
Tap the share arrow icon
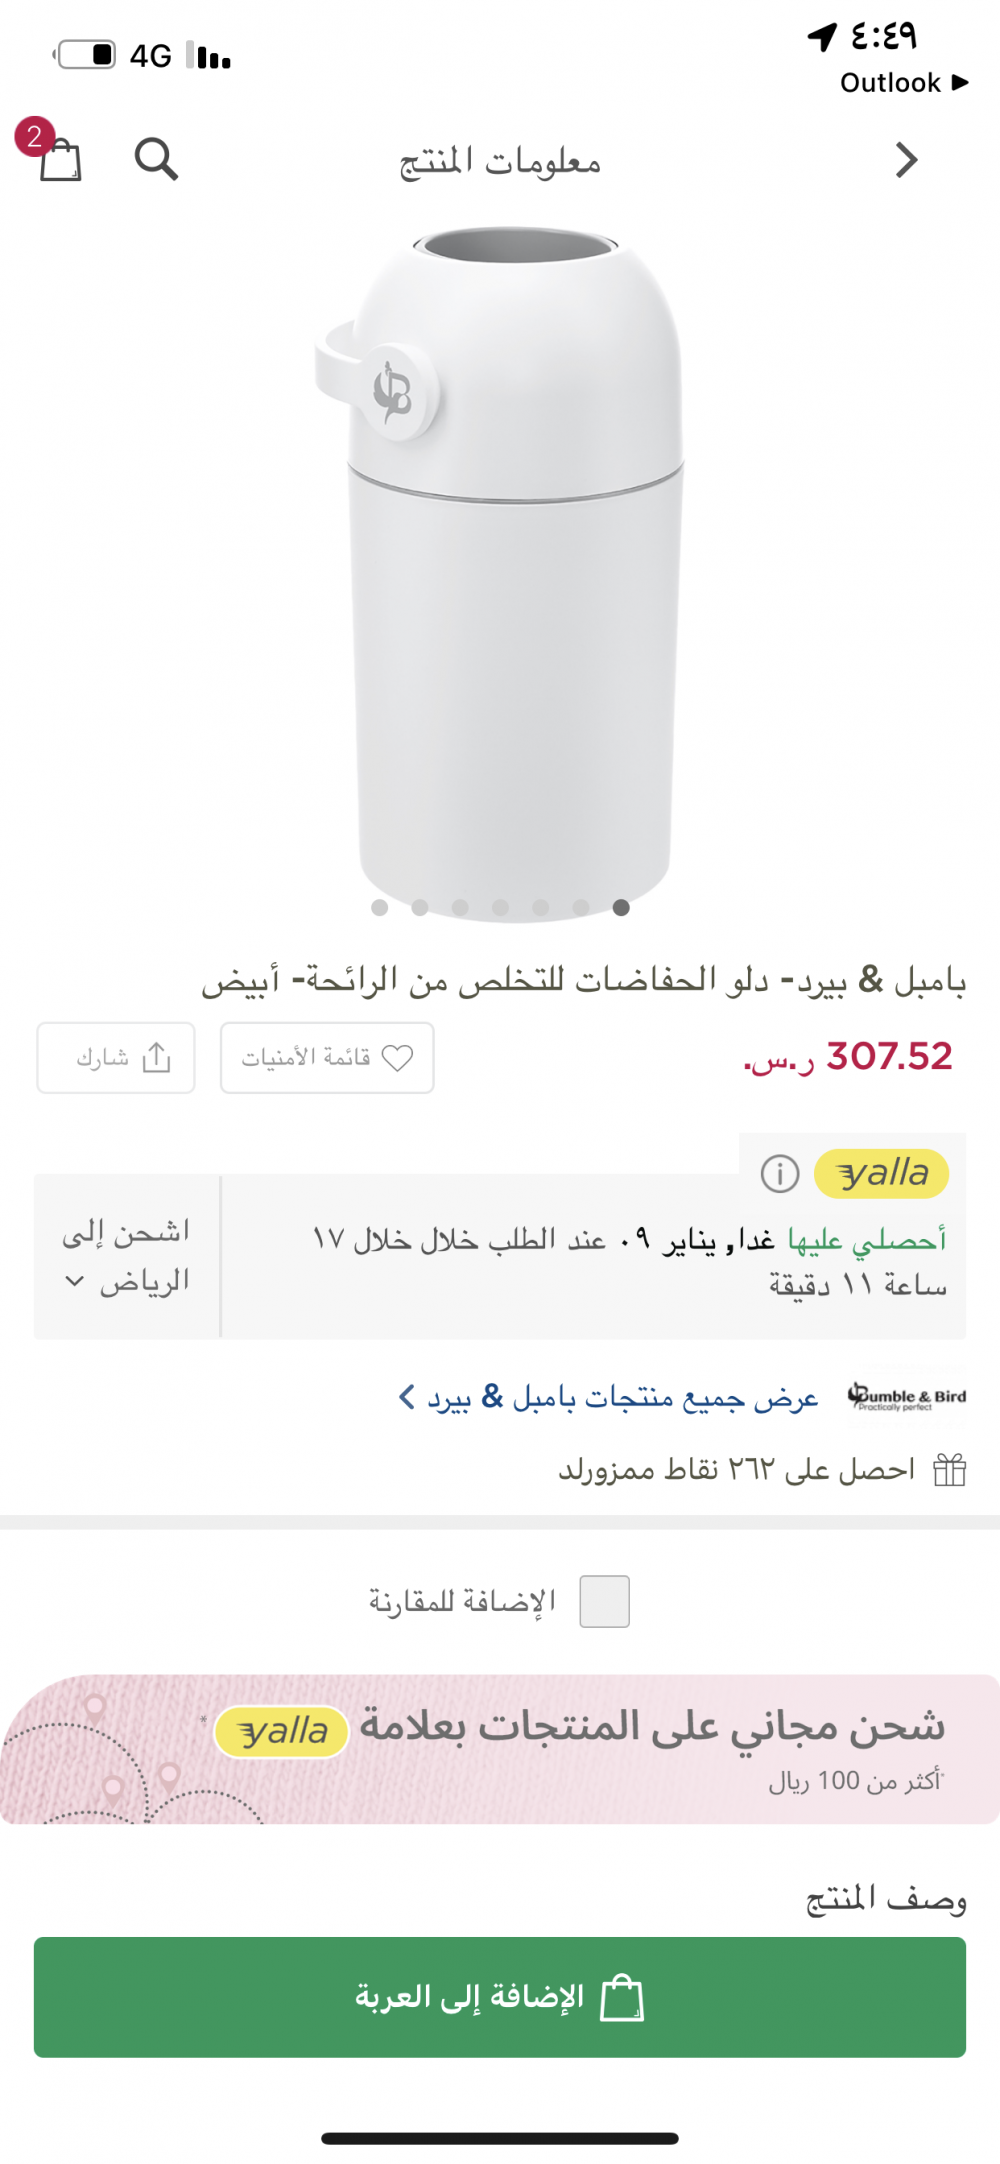[157, 1057]
